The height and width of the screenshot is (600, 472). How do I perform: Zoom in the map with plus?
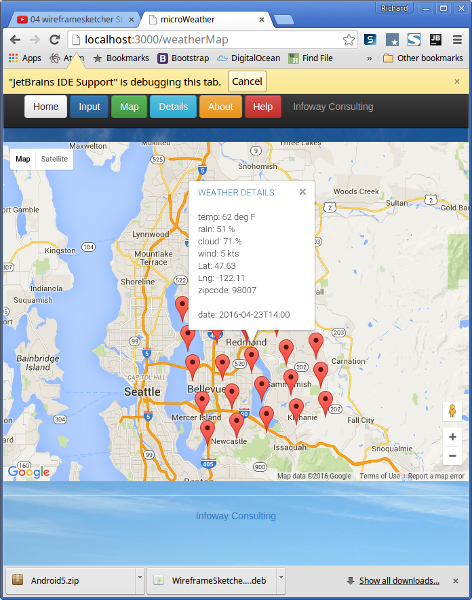pyautogui.click(x=452, y=437)
